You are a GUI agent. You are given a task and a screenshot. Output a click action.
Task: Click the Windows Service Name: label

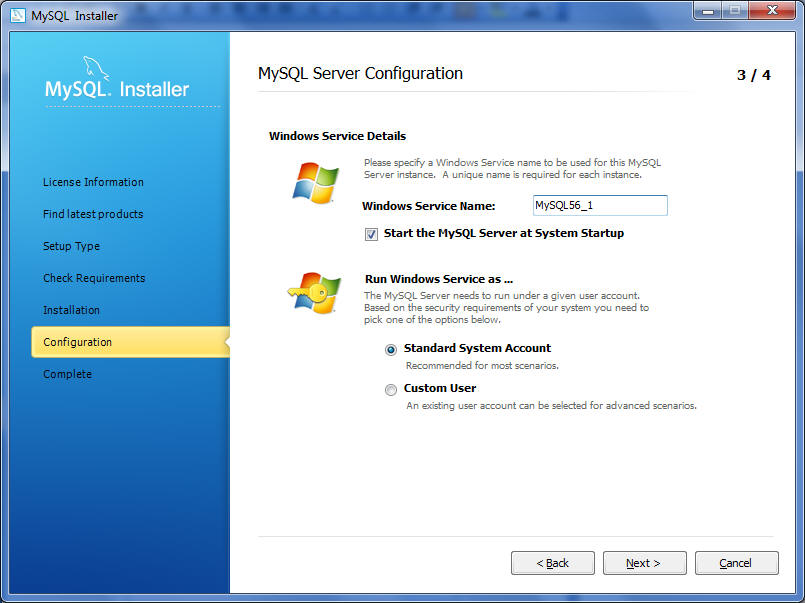click(x=429, y=206)
